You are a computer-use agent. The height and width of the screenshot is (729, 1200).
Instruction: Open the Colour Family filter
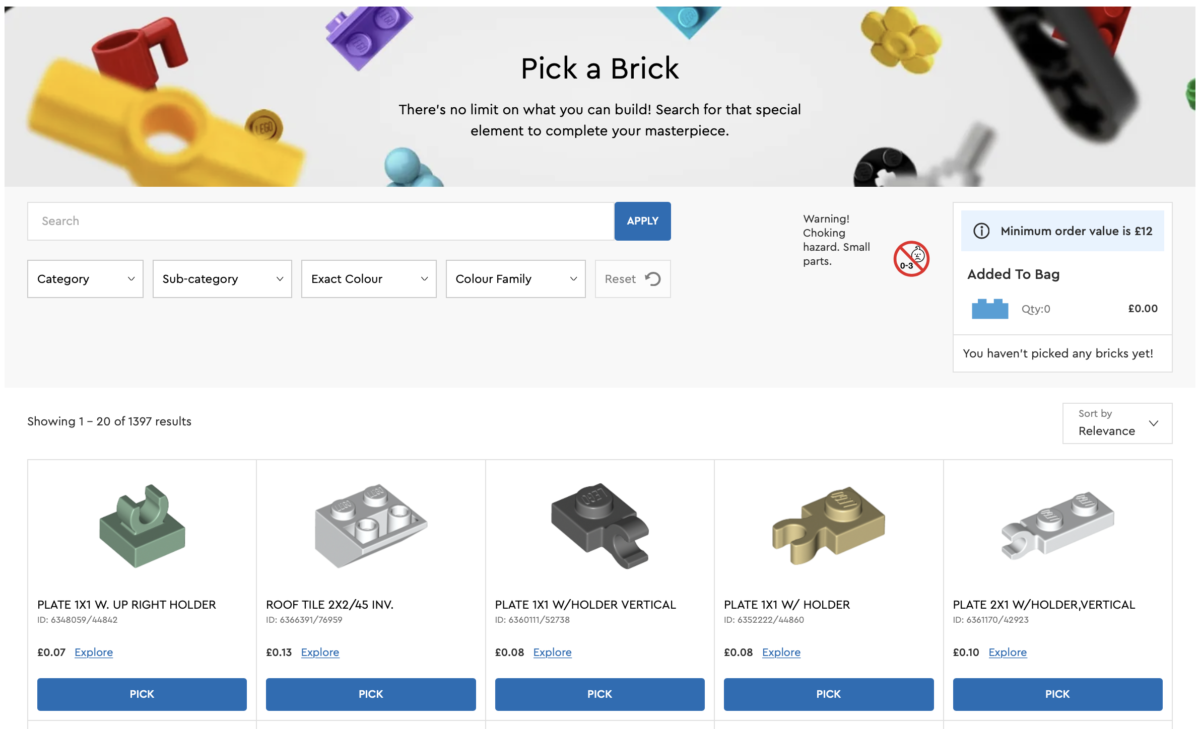point(515,279)
